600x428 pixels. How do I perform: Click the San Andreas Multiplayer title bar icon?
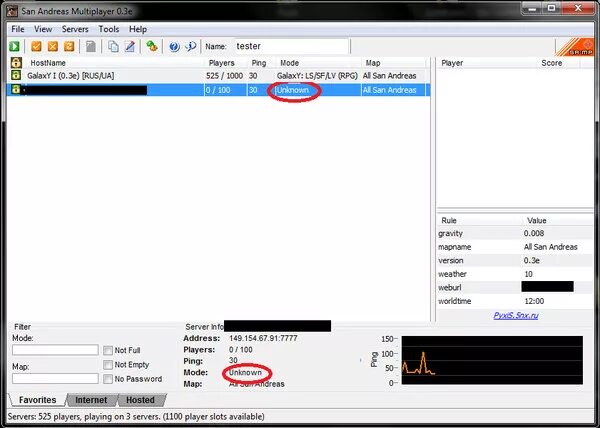(x=12, y=11)
